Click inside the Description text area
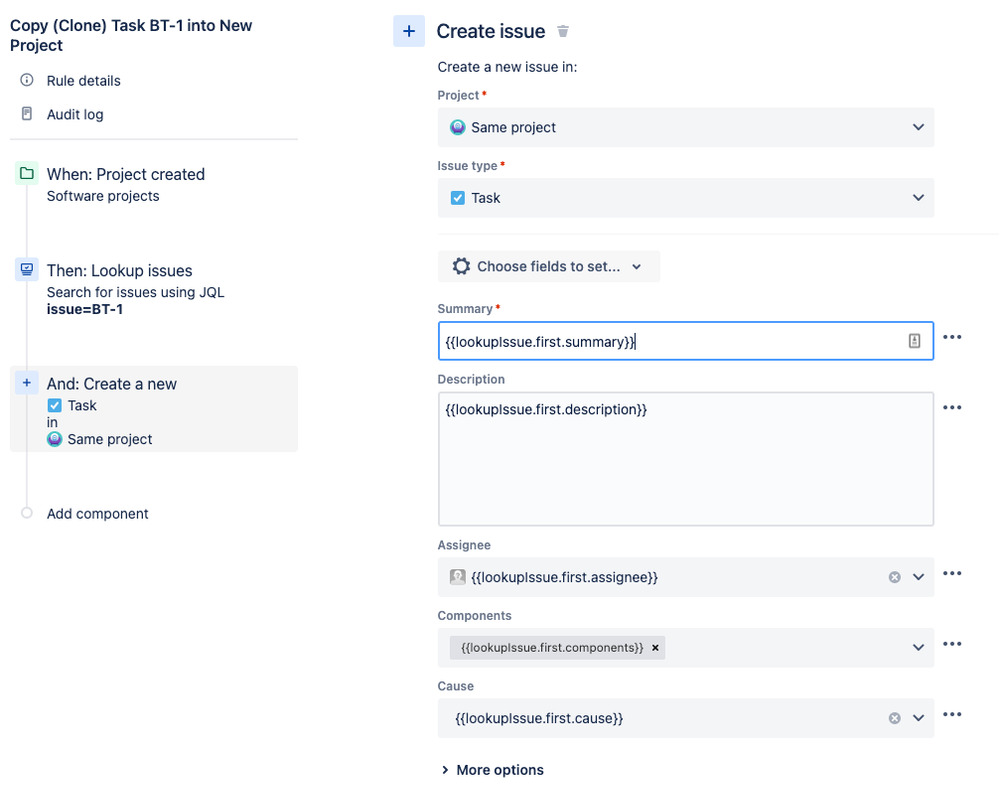This screenshot has height=785, width=999. click(685, 460)
